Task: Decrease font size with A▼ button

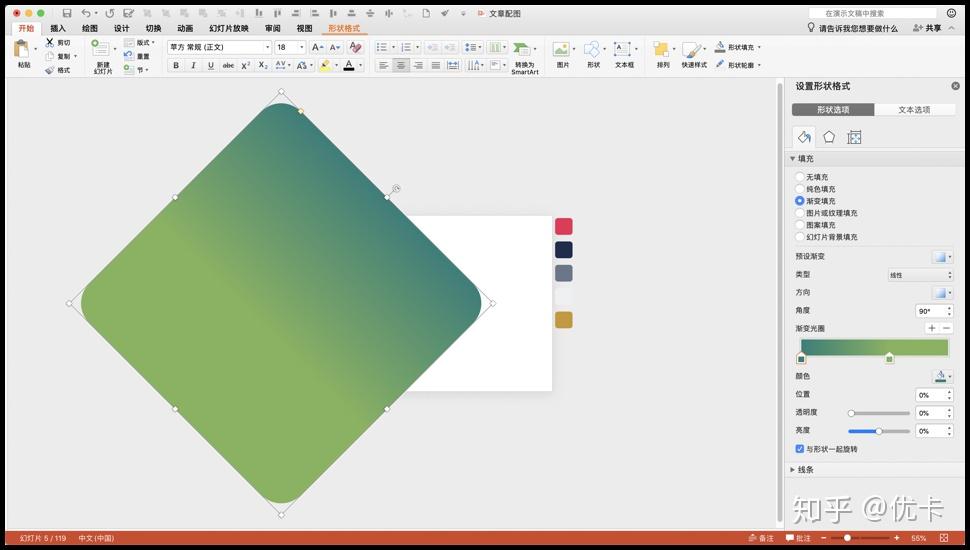Action: [x=335, y=47]
